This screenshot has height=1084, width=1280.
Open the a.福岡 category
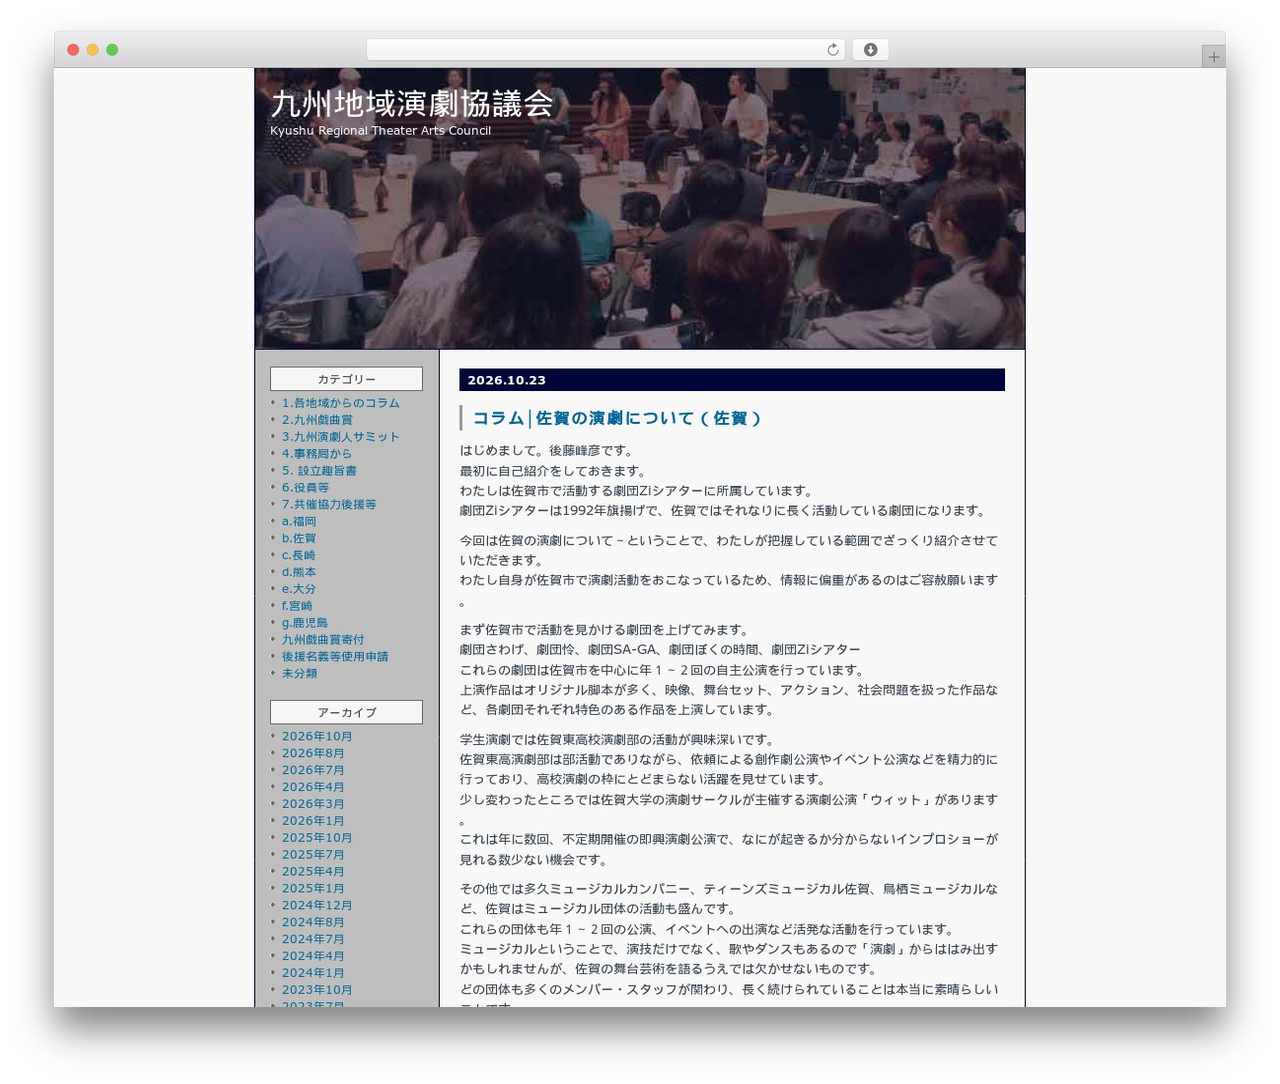(x=299, y=522)
